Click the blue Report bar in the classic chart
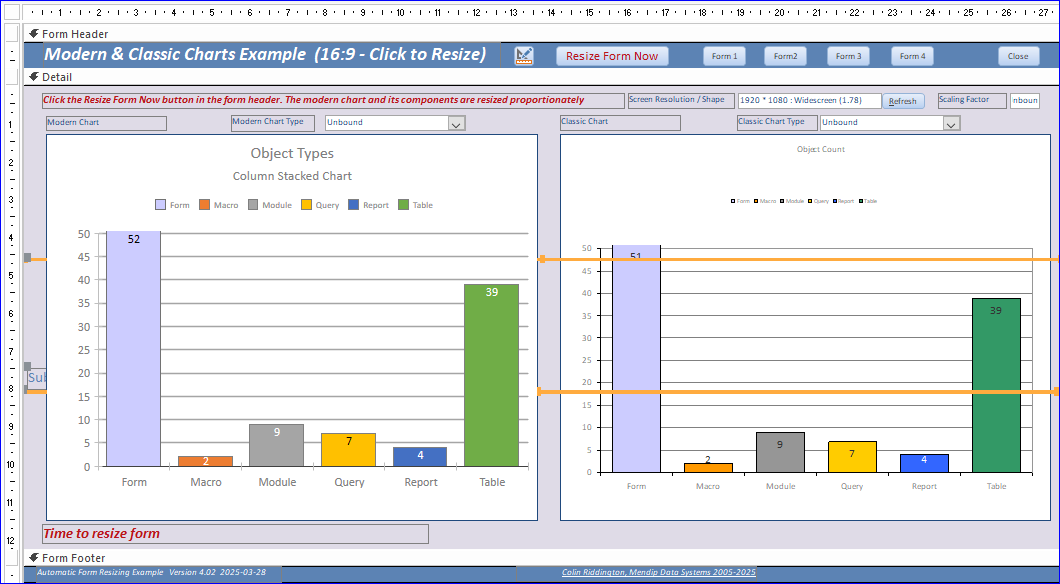The height and width of the screenshot is (584, 1060). (x=924, y=464)
